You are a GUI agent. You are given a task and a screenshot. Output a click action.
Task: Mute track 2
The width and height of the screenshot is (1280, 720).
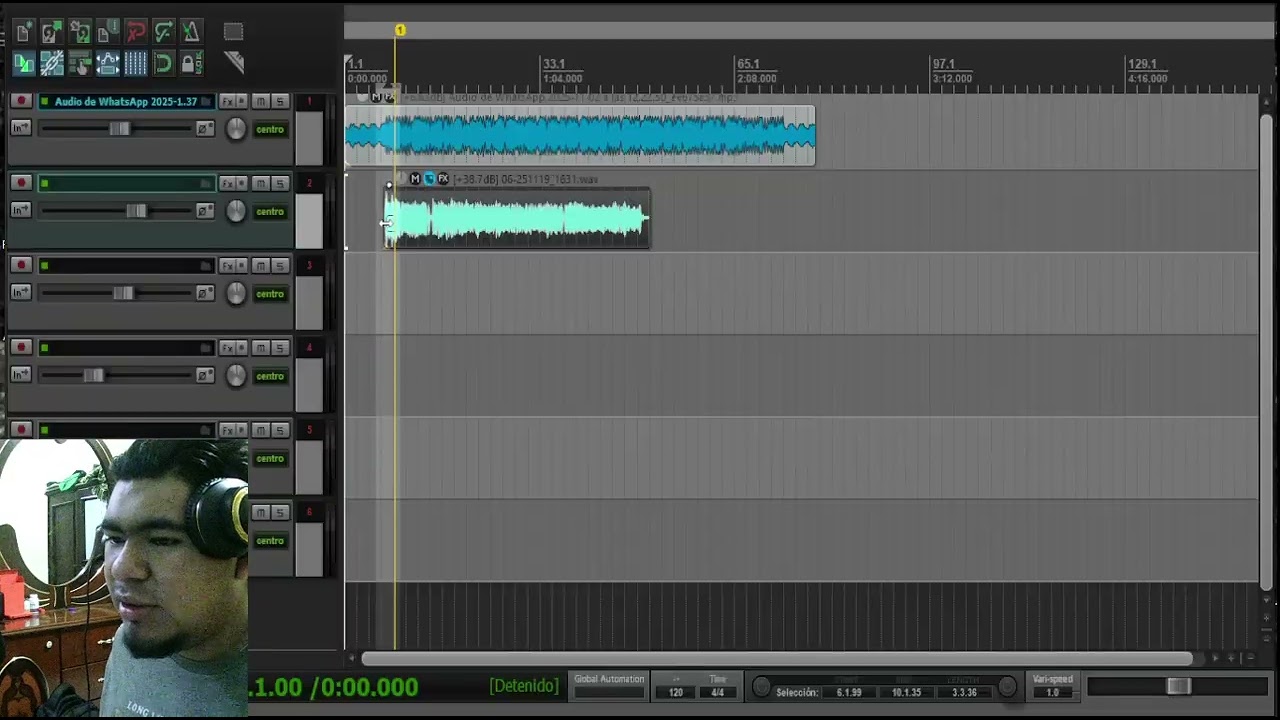point(260,183)
